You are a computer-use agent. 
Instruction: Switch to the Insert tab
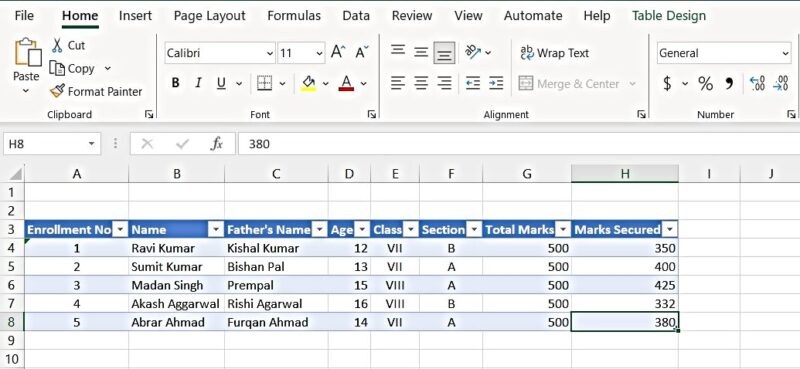[135, 16]
